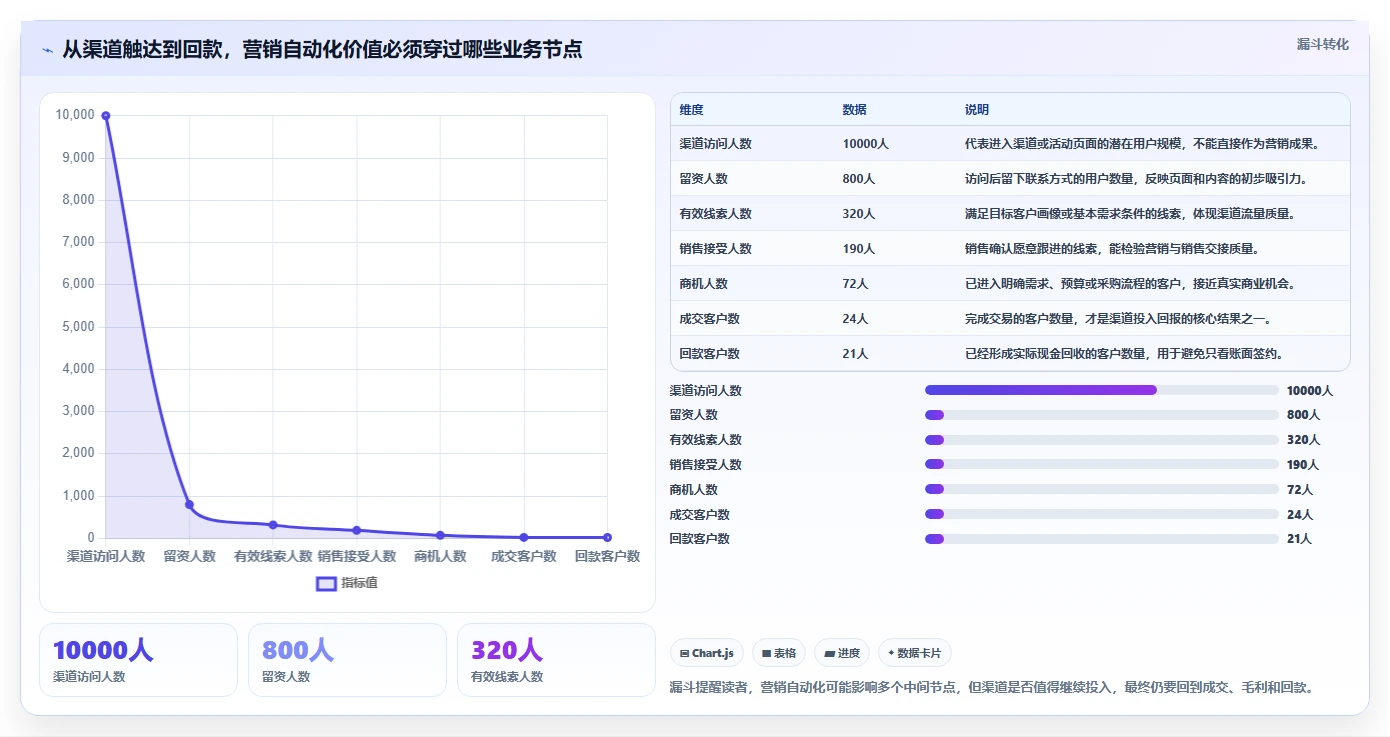Click the chart data point for 回款客户数
Screen dimensions: 1390x737
point(607,537)
